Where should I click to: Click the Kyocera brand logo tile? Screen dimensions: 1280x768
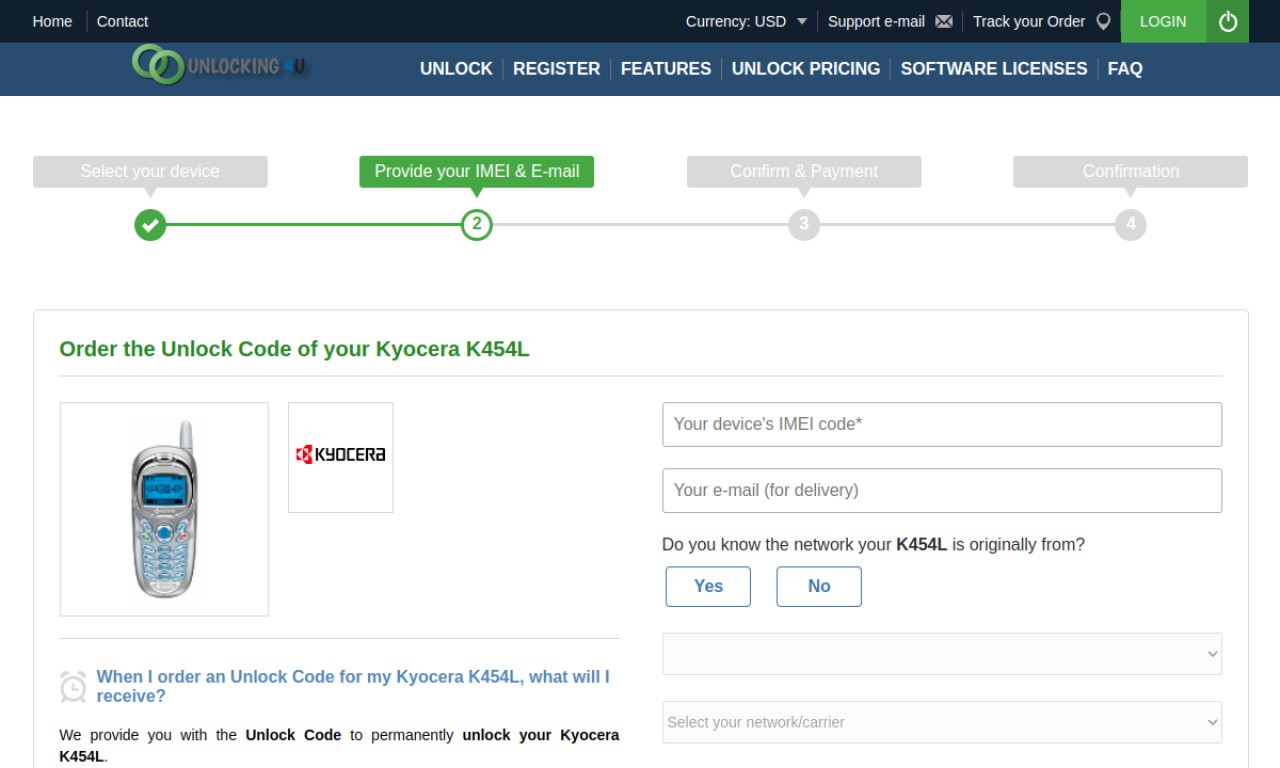click(341, 457)
